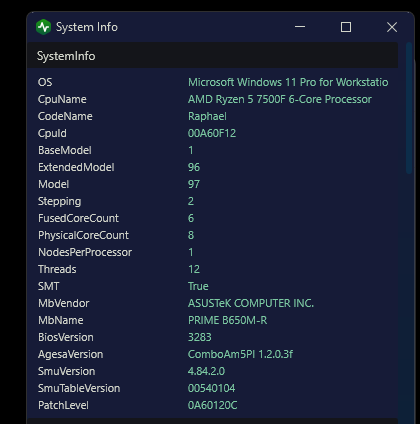This screenshot has width=420, height=424.
Task: Select the OS row label
Action: pos(45,82)
